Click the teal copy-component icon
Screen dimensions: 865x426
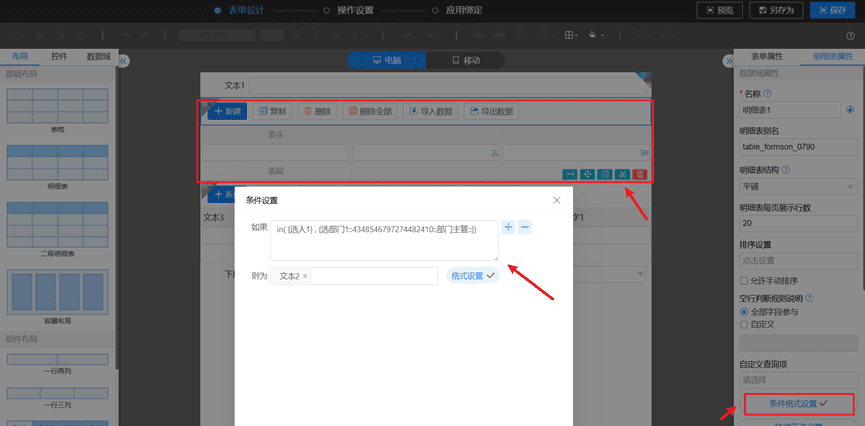pos(605,174)
